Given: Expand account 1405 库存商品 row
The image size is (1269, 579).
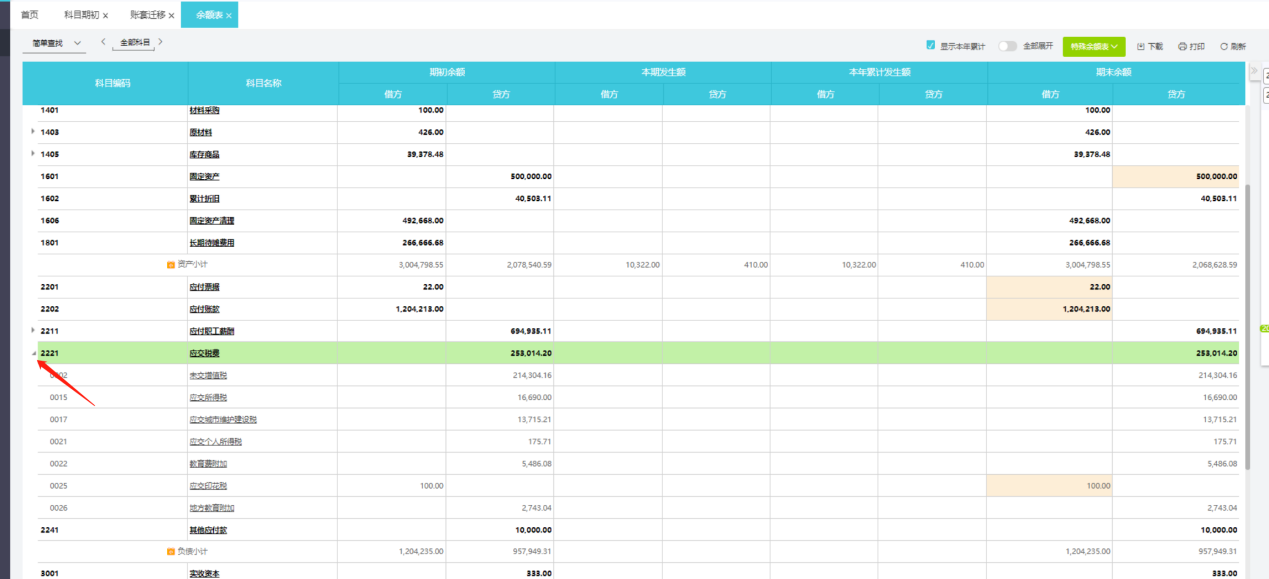Looking at the screenshot, I should pos(33,153).
